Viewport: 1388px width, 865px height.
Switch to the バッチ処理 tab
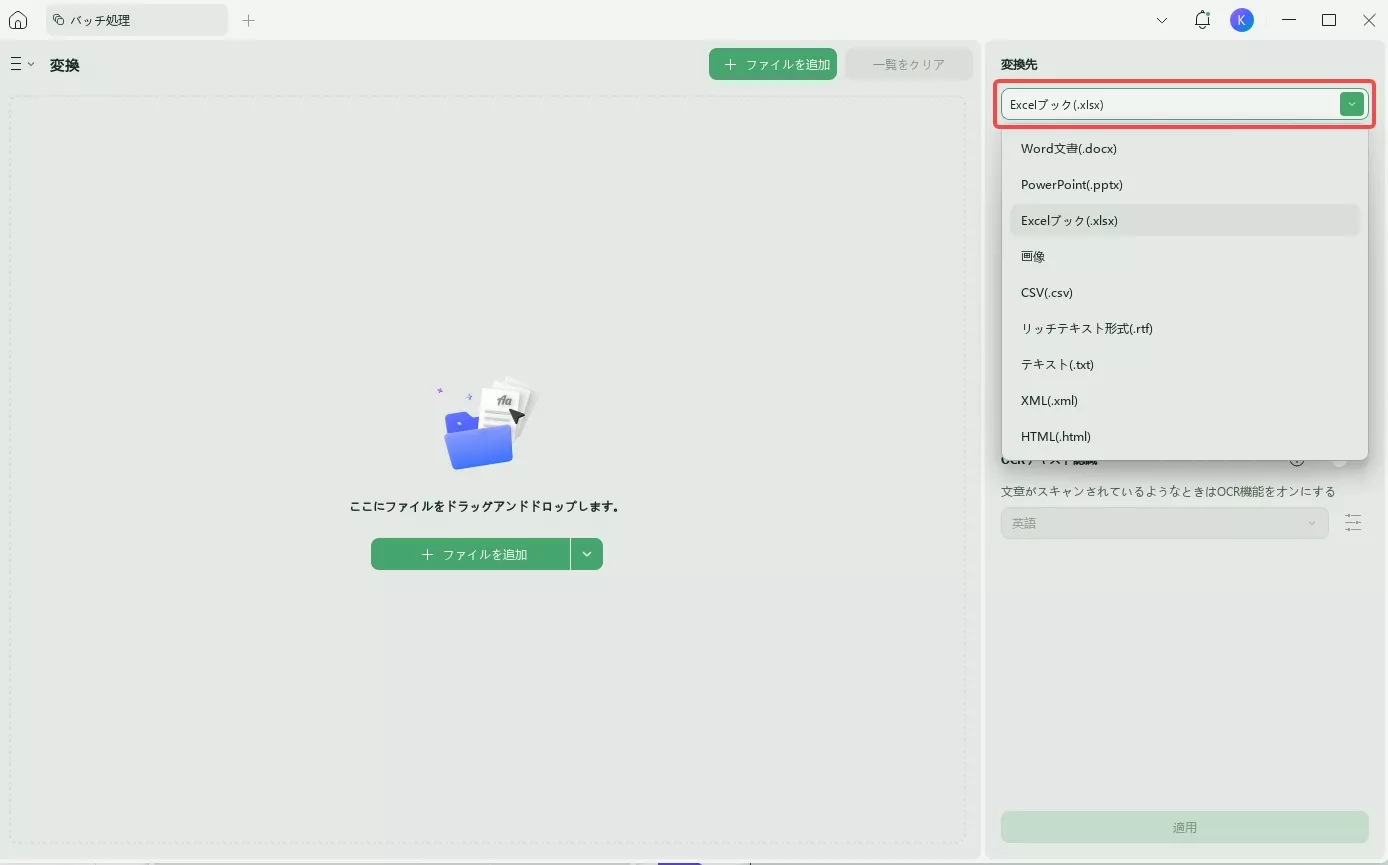pyautogui.click(x=137, y=20)
